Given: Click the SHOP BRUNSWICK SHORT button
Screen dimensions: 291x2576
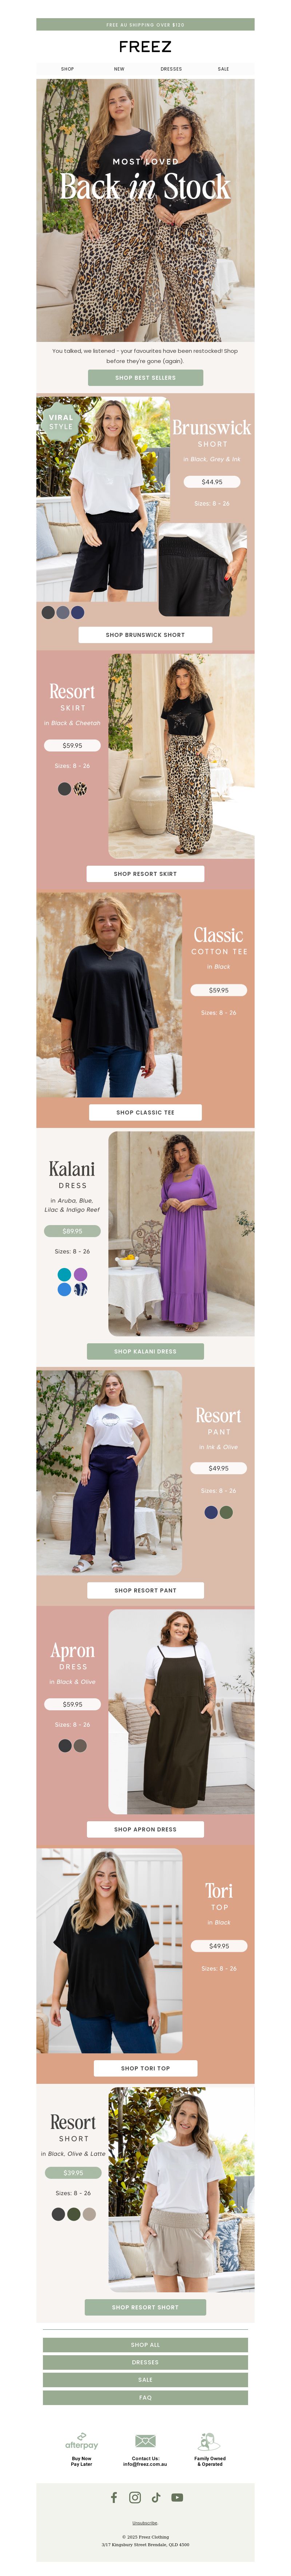Looking at the screenshot, I should [145, 634].
